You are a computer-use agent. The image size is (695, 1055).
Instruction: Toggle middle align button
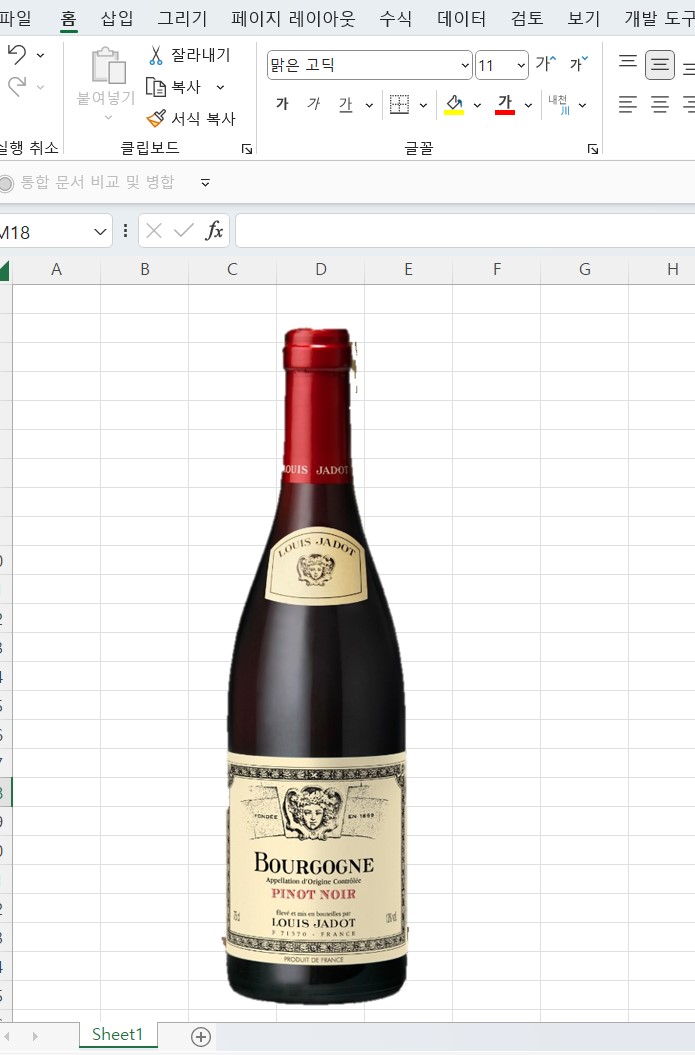[659, 65]
